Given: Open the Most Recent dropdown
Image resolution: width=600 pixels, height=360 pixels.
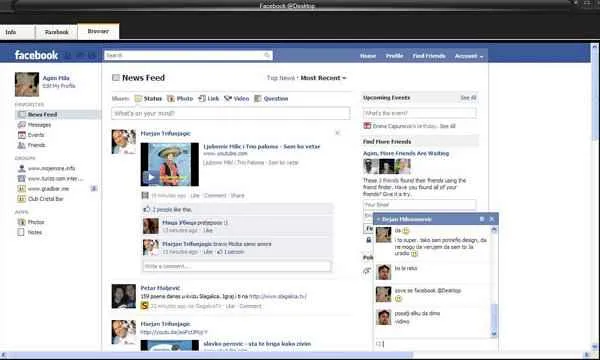Looking at the screenshot, I should (323, 78).
